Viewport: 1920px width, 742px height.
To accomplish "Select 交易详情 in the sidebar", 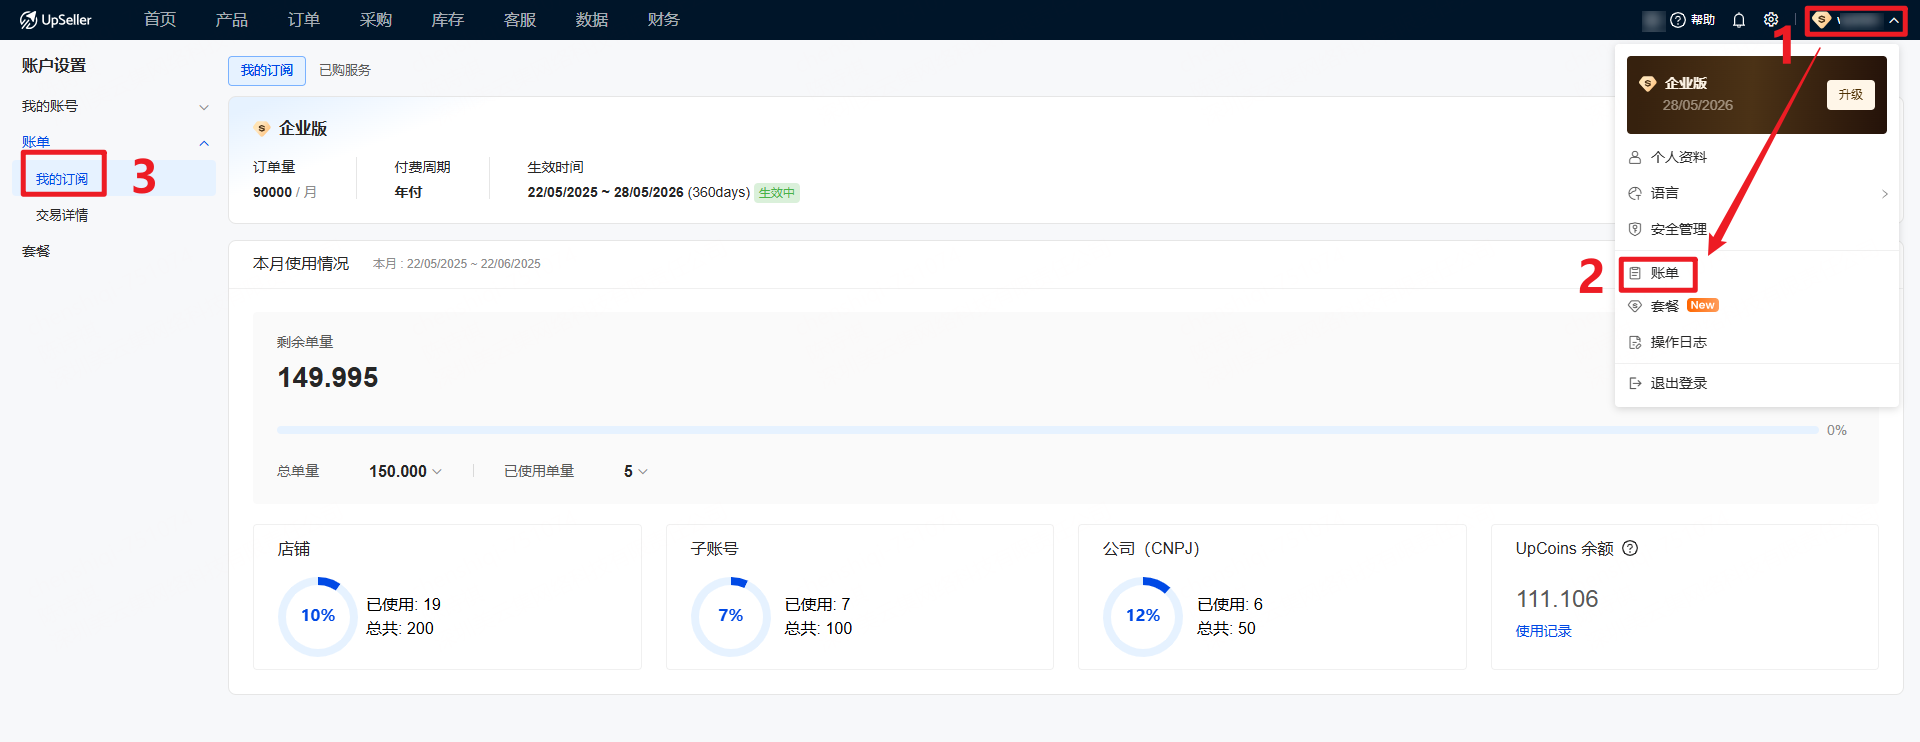I will tap(62, 215).
